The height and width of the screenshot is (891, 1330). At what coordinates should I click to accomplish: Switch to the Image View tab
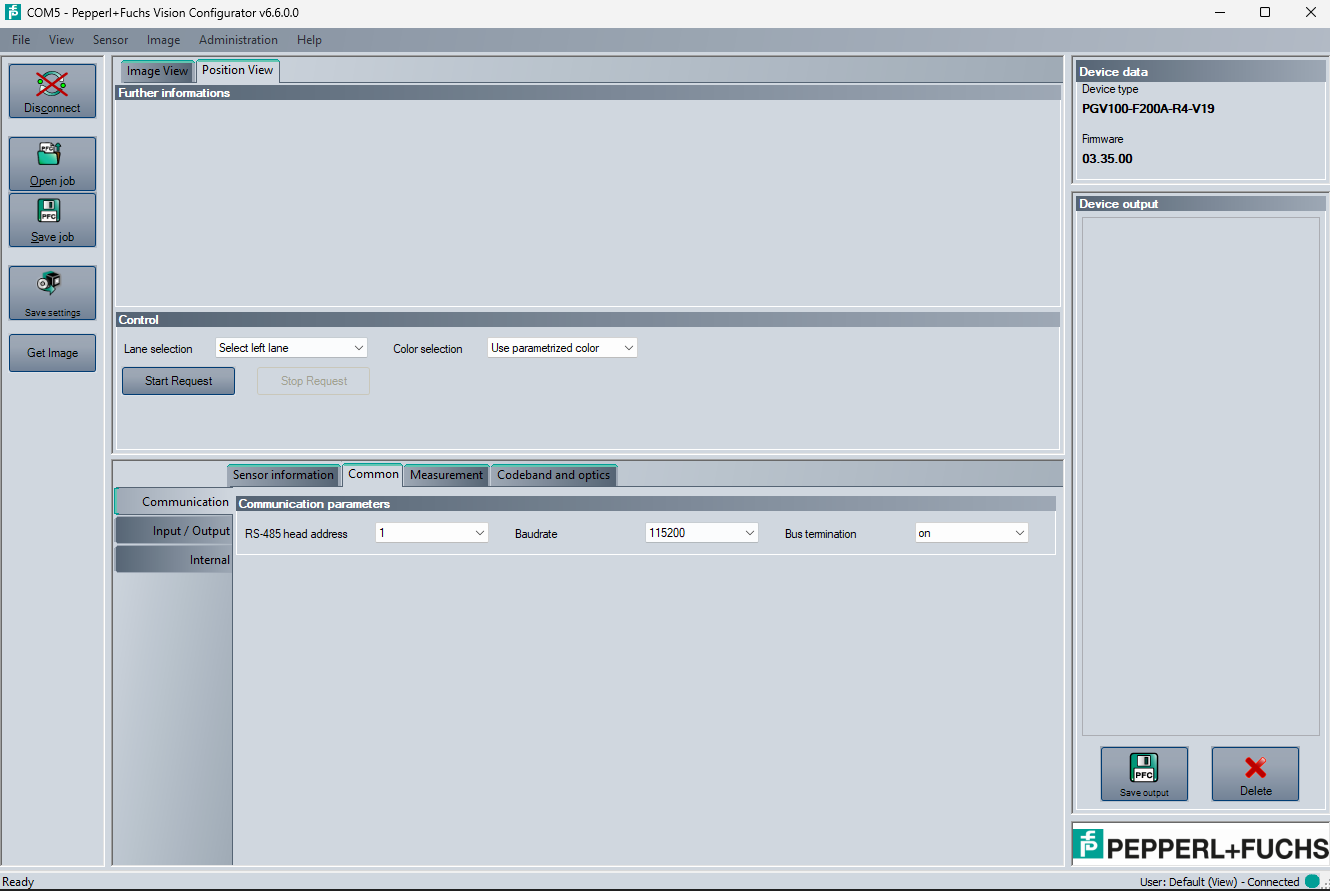(157, 71)
